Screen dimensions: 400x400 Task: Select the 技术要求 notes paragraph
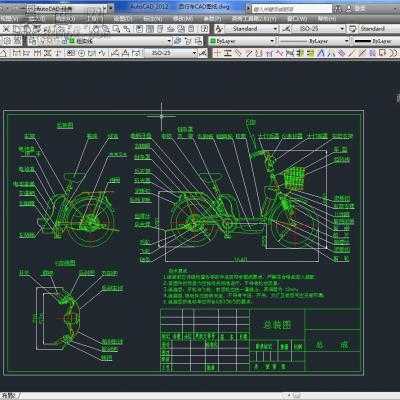click(x=243, y=286)
